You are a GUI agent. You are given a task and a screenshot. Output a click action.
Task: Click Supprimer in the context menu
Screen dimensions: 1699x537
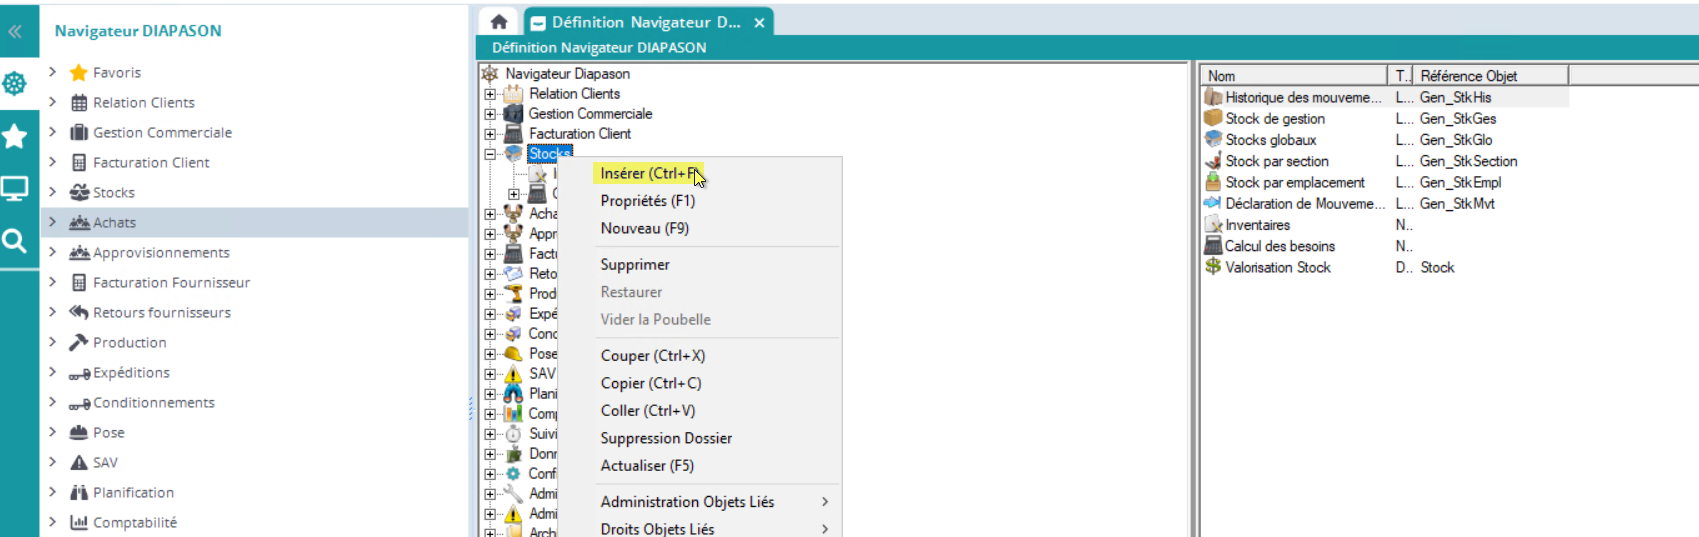(x=635, y=265)
